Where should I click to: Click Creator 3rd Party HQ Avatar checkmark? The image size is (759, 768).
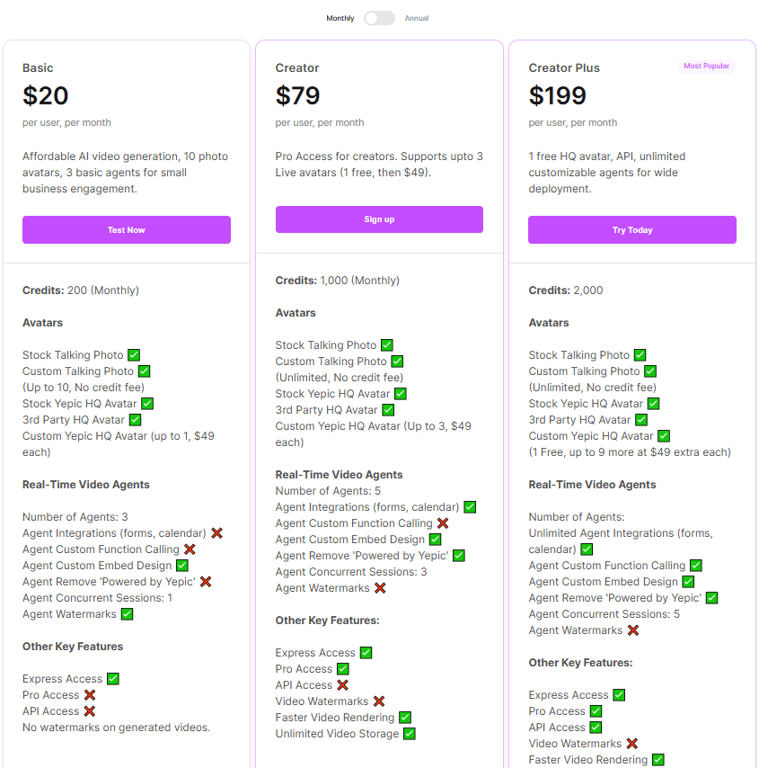388,410
